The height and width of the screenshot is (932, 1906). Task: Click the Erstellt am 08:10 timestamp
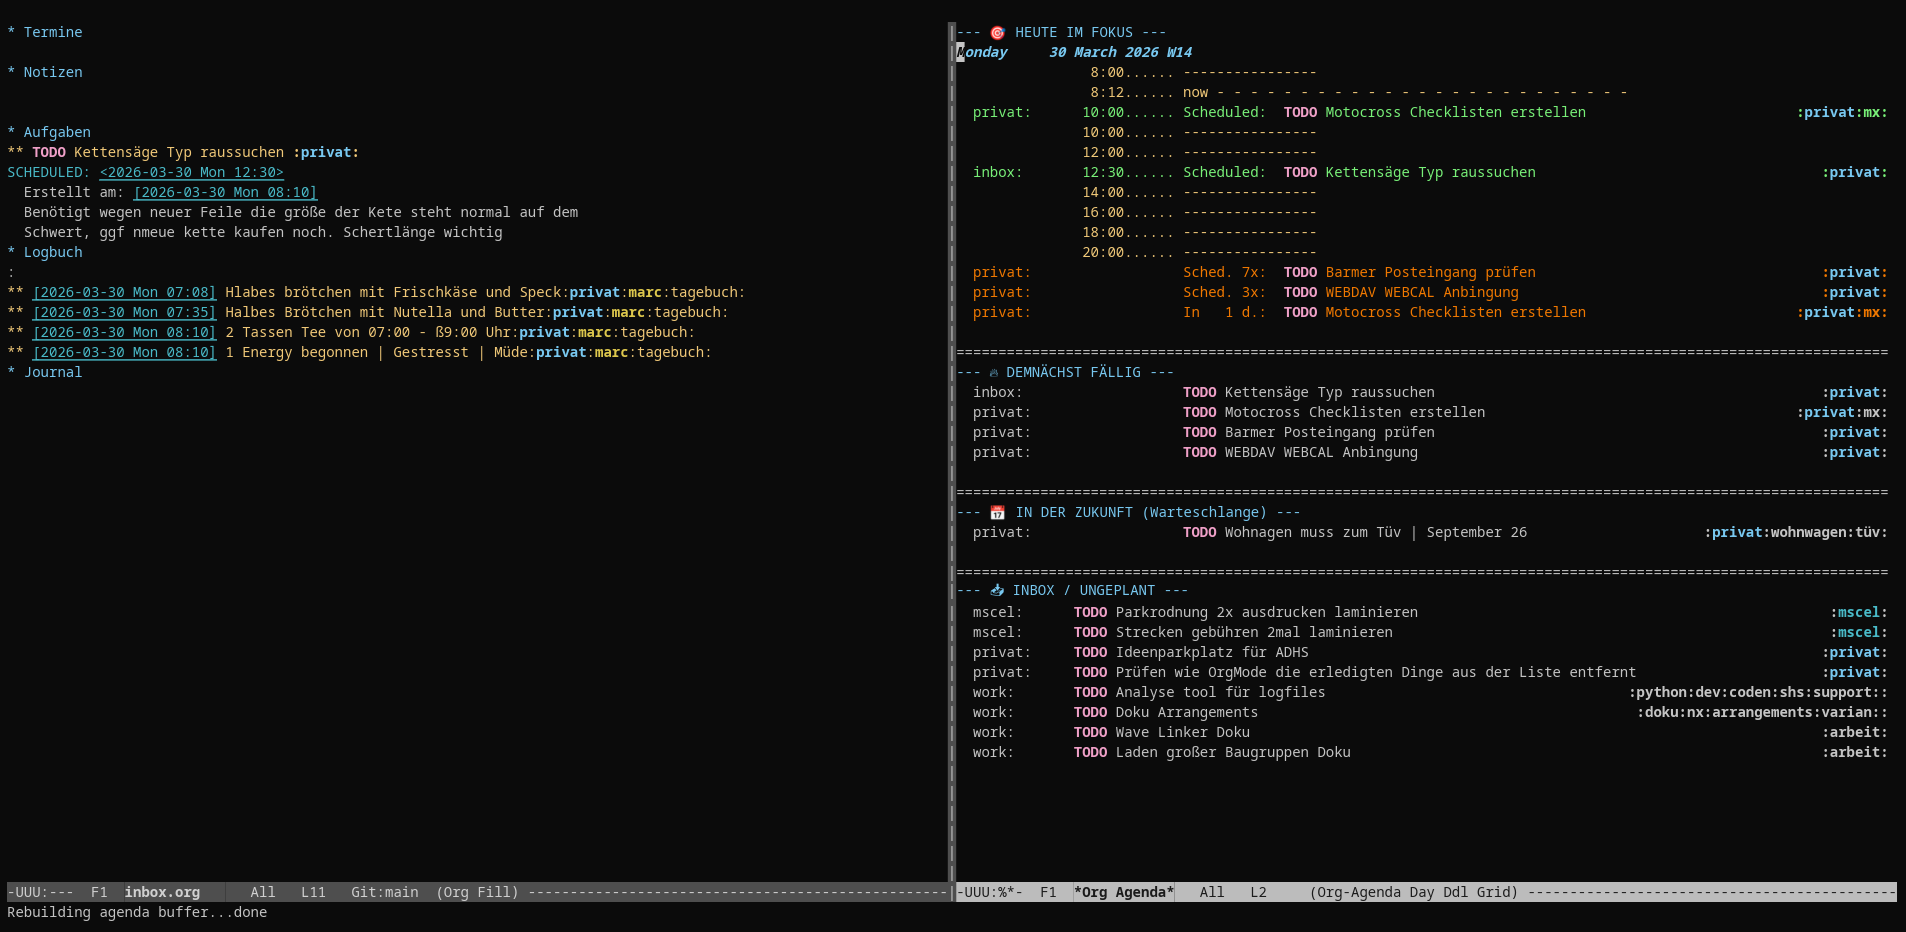(x=225, y=193)
